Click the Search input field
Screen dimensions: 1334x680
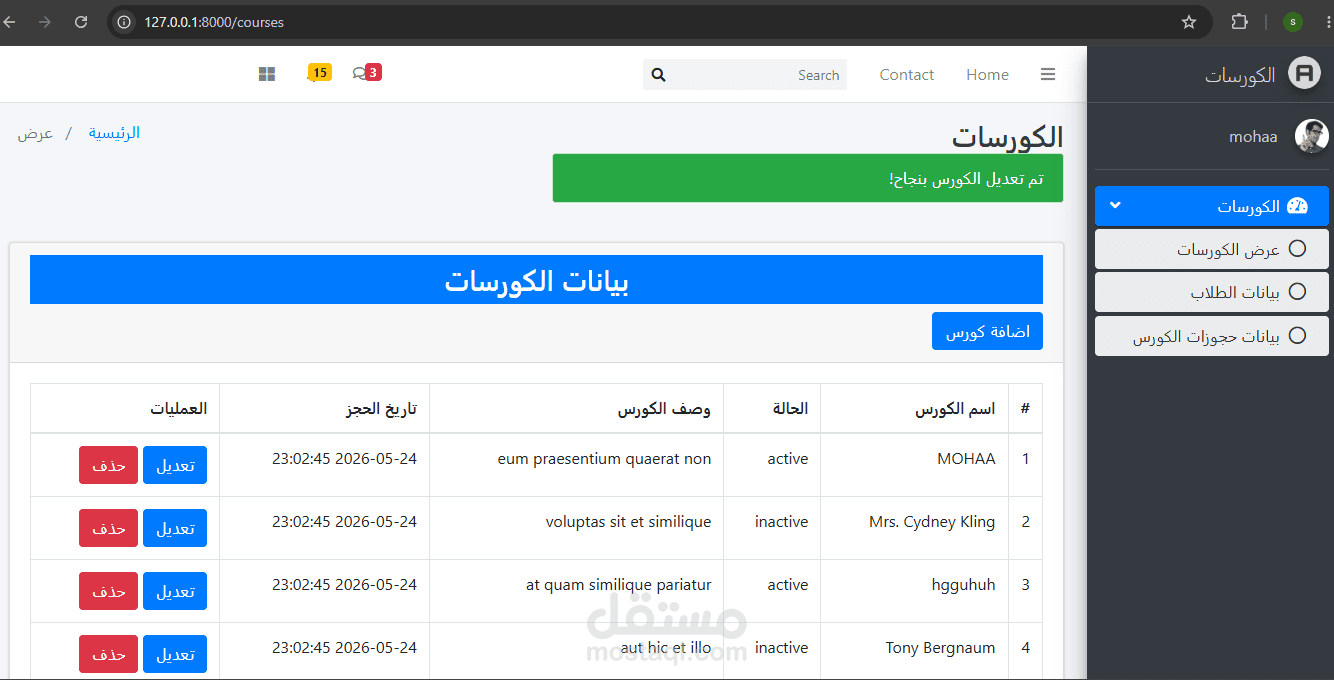coord(760,75)
